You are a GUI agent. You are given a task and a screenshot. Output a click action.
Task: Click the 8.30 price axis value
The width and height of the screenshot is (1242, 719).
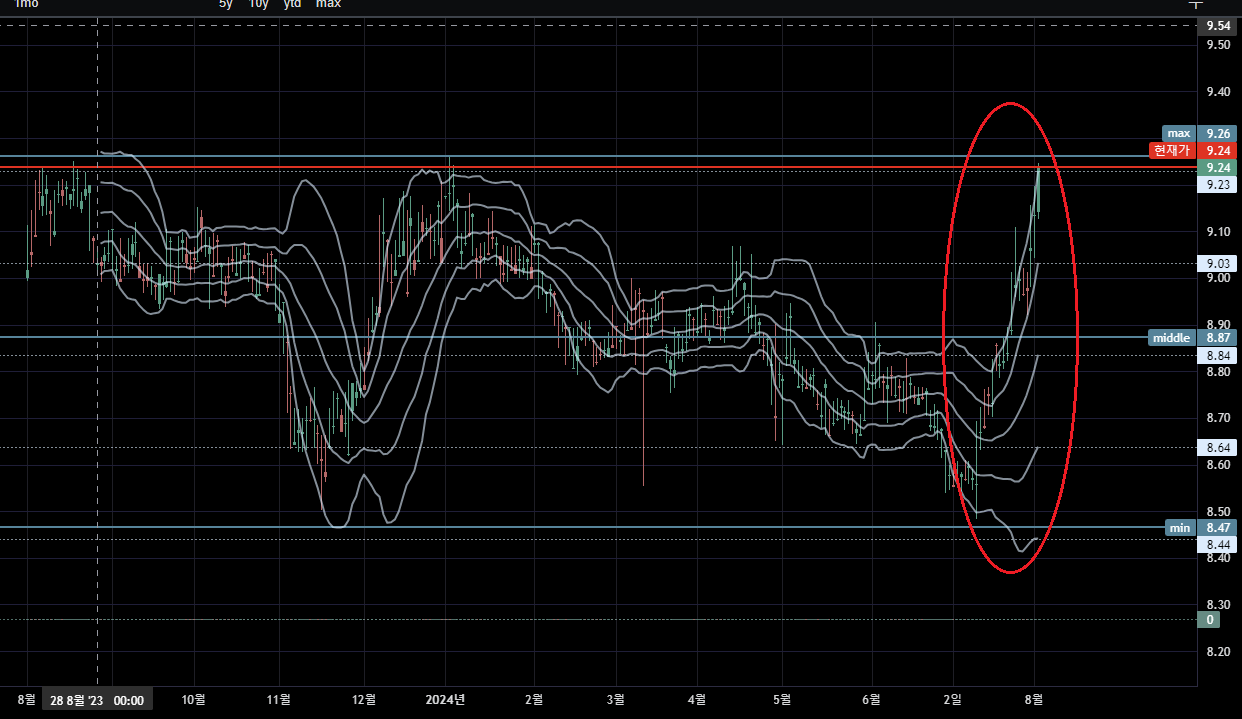[x=1218, y=605]
